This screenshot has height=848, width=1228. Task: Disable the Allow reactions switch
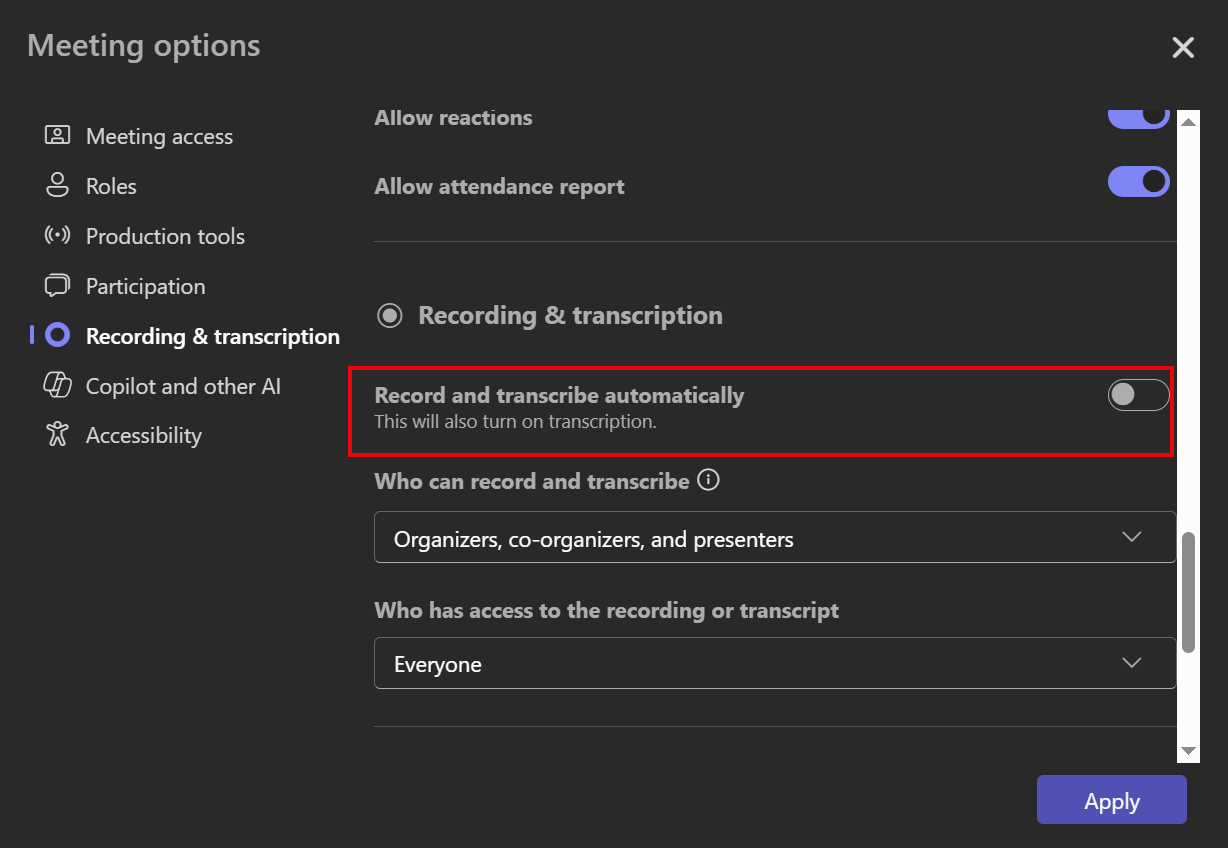click(x=1138, y=117)
